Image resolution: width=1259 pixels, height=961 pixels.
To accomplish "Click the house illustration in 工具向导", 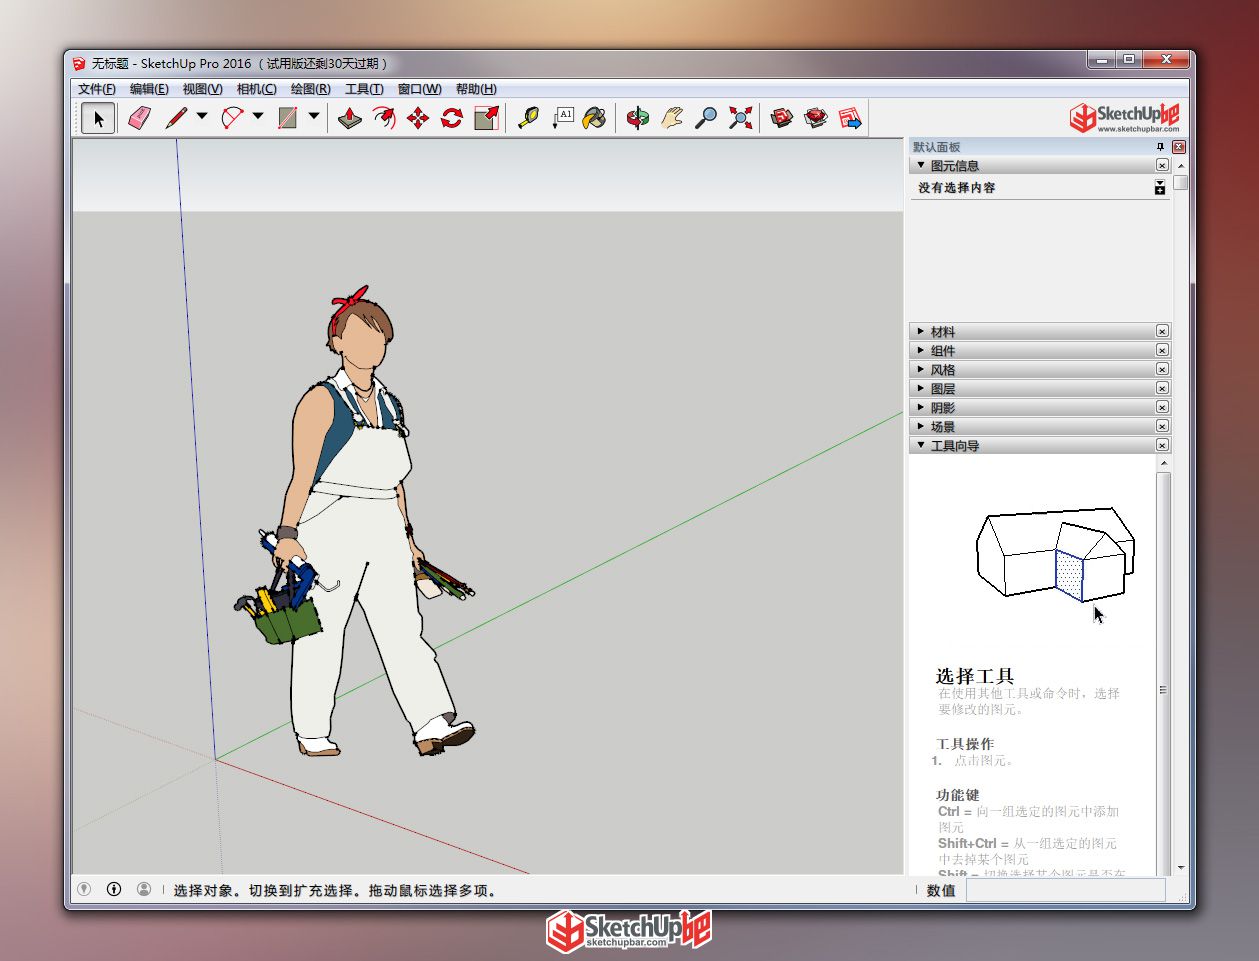I will point(1055,554).
